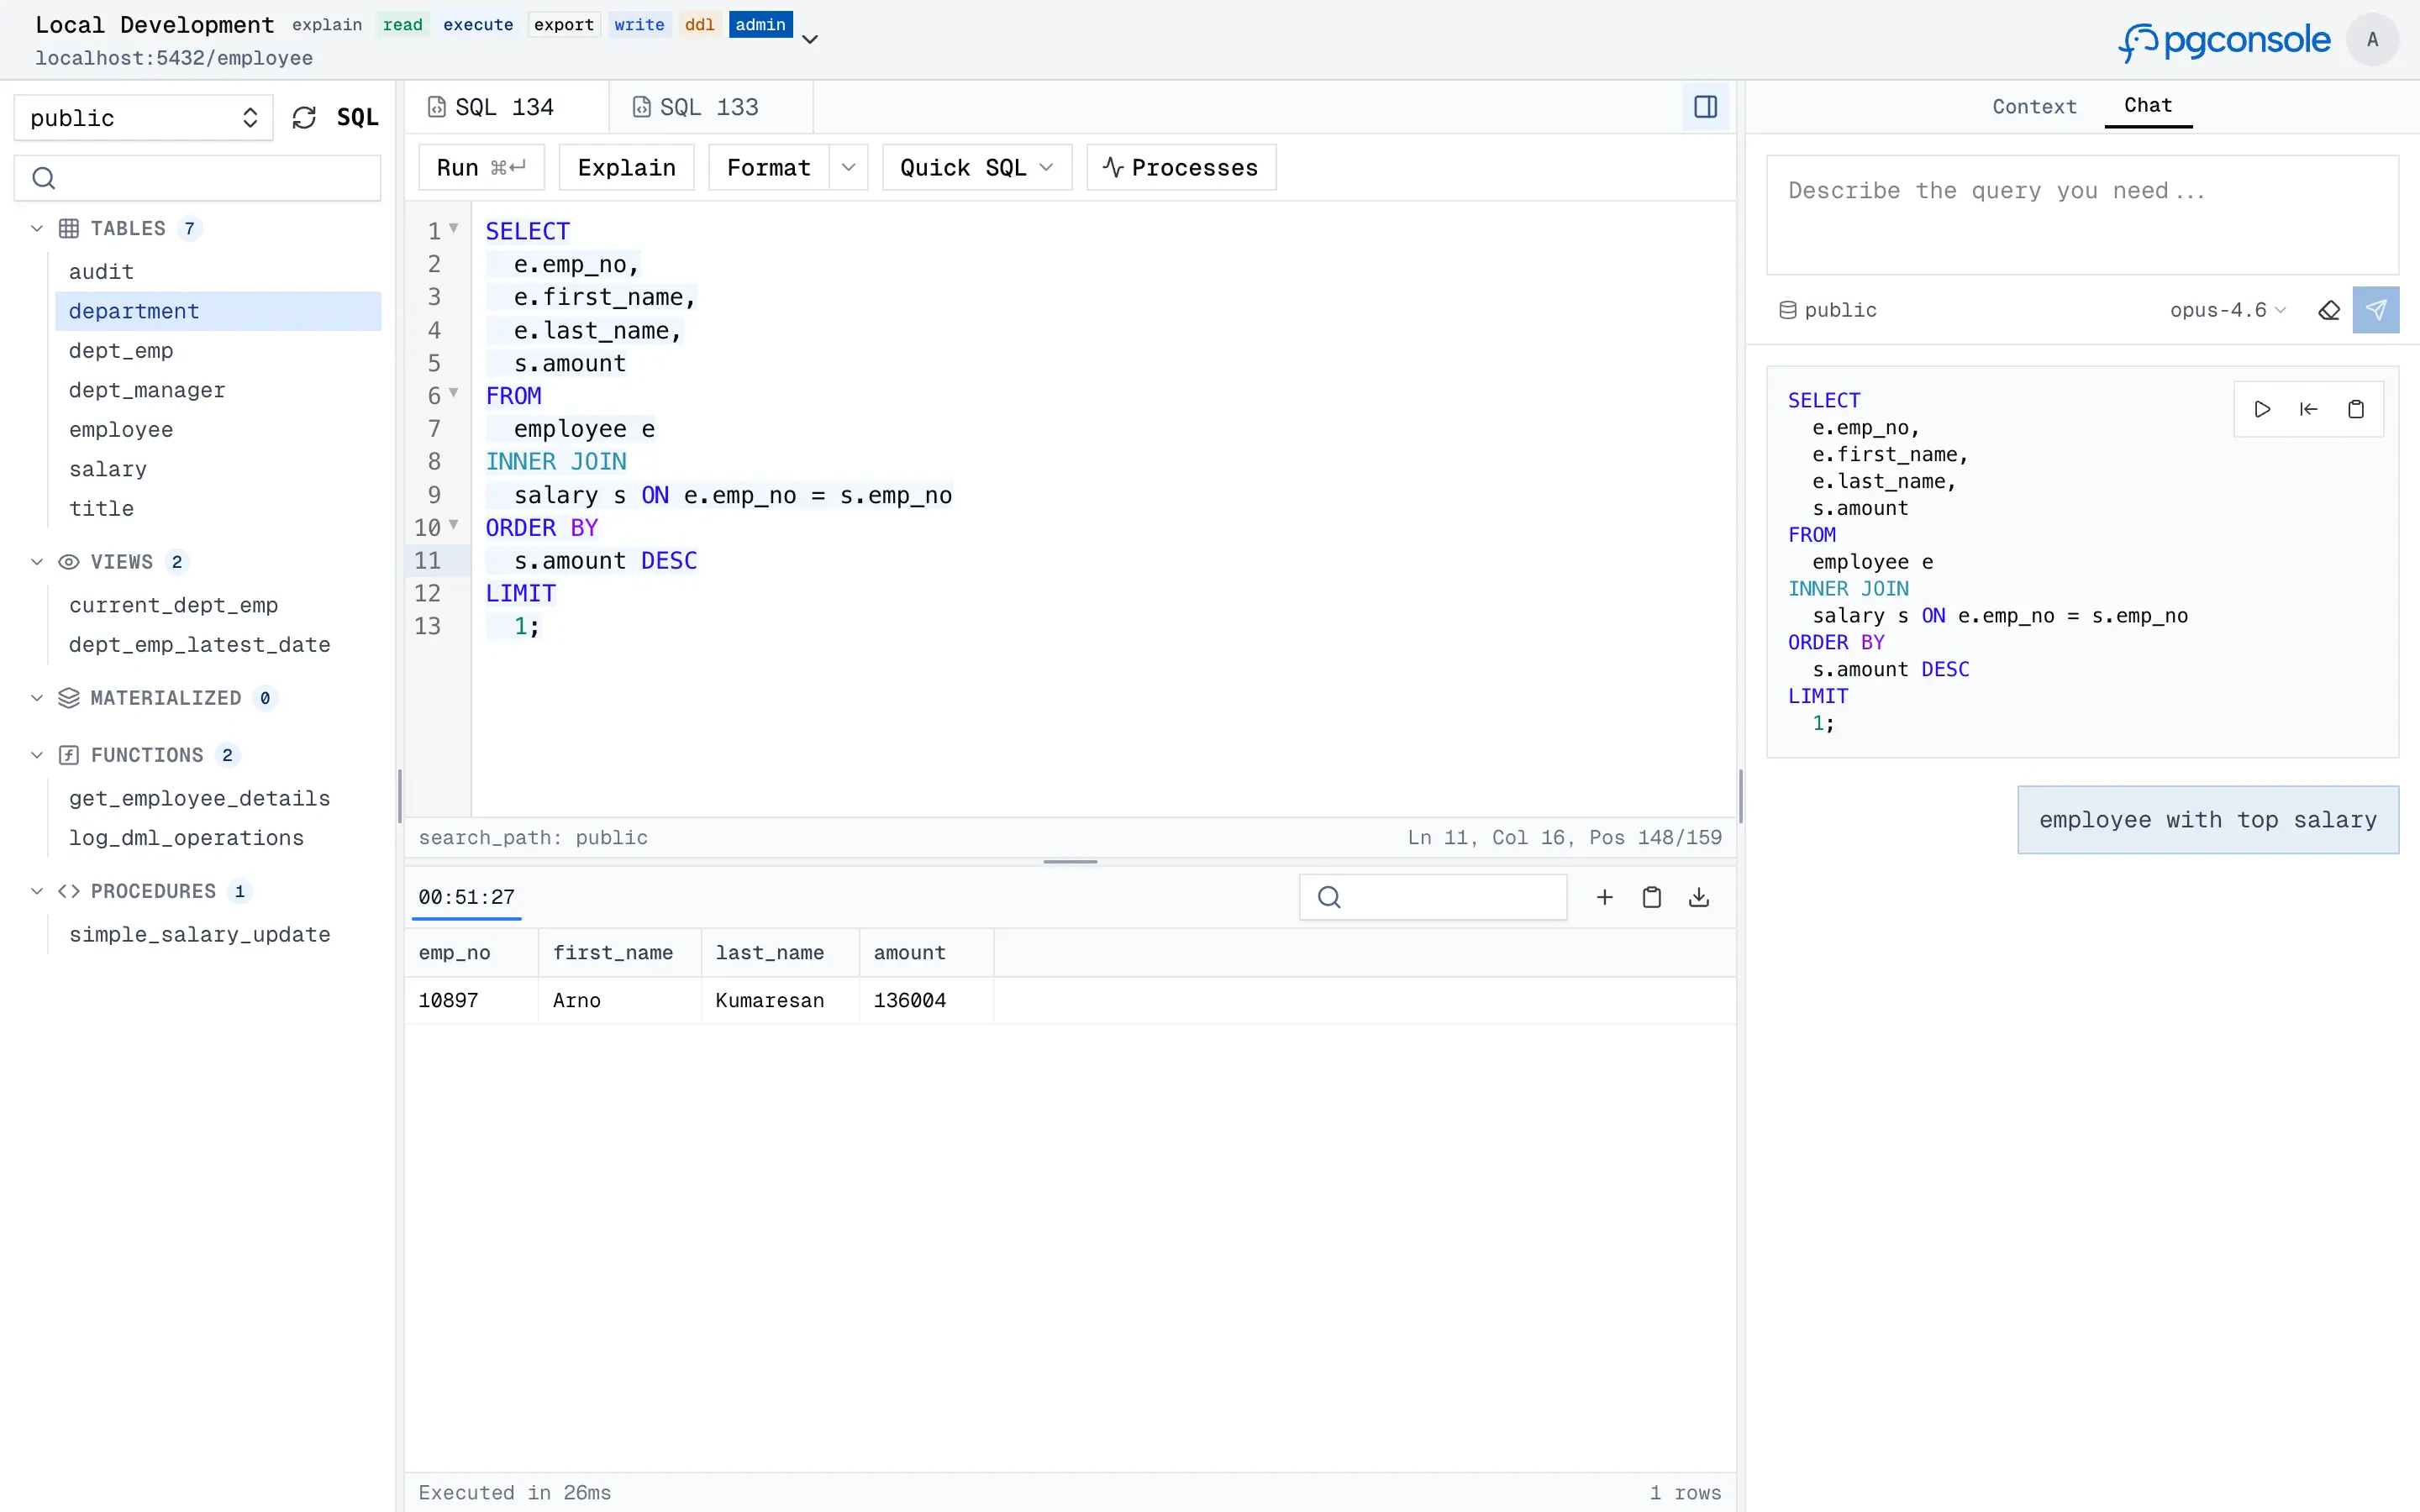Image resolution: width=2420 pixels, height=1512 pixels.
Task: Copy the suggested query to clipboard
Action: coord(2355,408)
